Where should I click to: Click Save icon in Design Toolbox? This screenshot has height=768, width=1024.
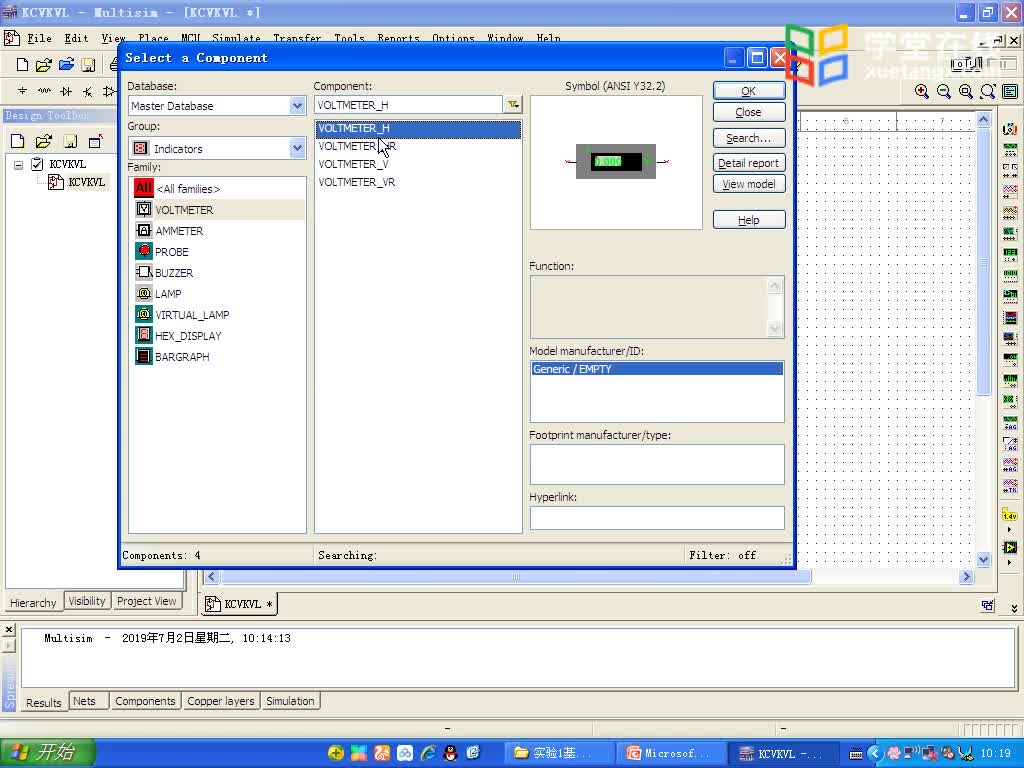pyautogui.click(x=70, y=141)
